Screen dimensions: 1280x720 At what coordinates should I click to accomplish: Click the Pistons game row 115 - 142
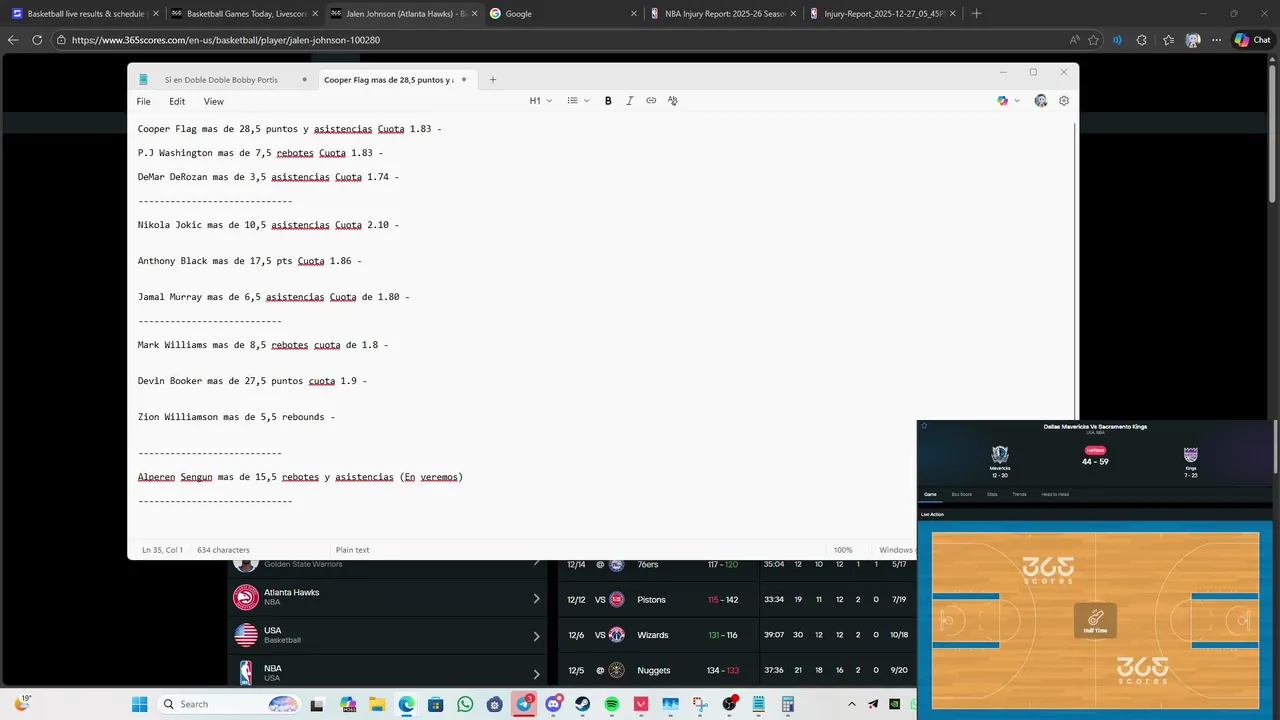(737, 600)
